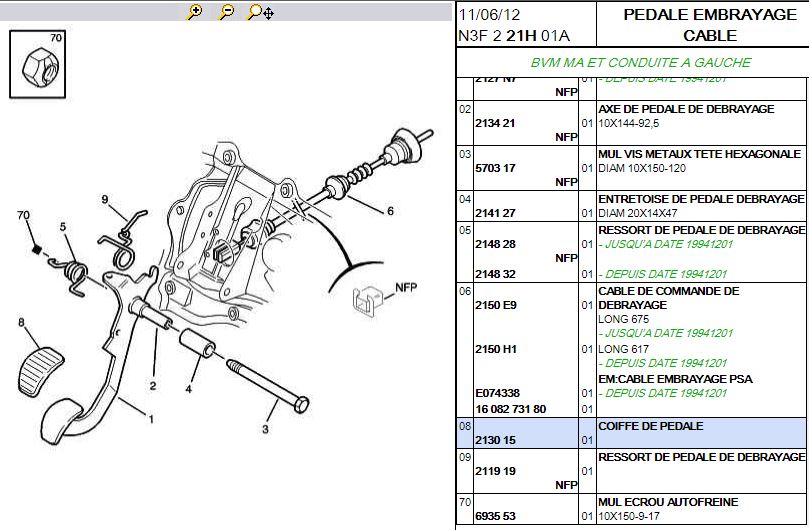
Task: Select part number 2150 E9 cable
Action: pos(495,304)
